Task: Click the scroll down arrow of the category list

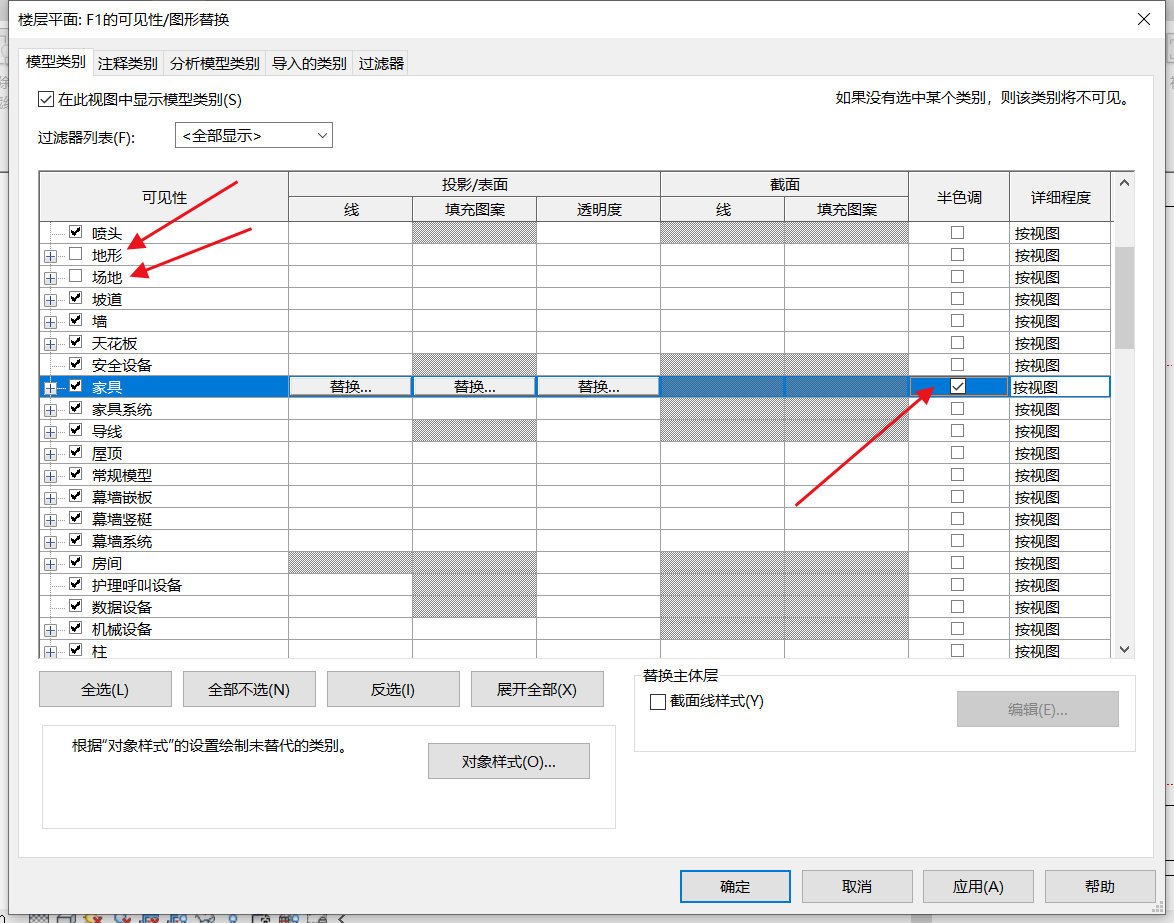Action: point(1124,649)
